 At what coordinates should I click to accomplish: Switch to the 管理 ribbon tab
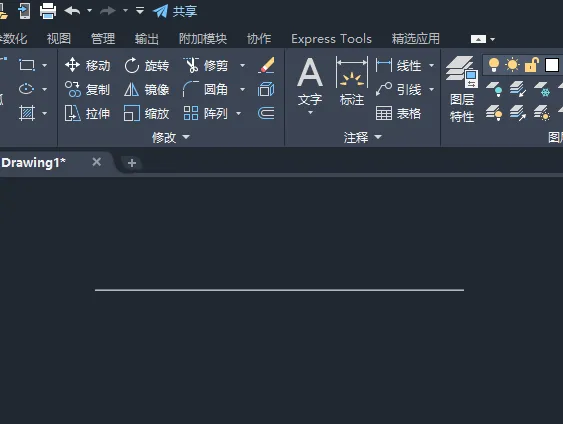pyautogui.click(x=103, y=38)
